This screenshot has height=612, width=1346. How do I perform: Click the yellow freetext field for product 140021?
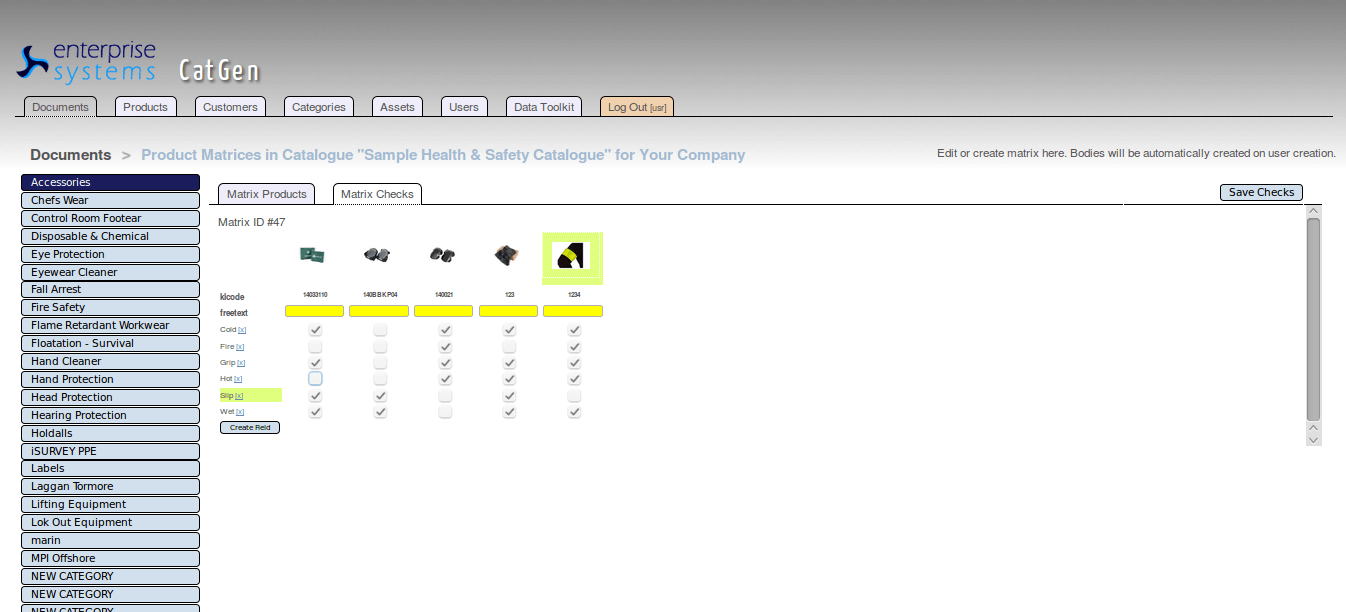click(x=443, y=311)
